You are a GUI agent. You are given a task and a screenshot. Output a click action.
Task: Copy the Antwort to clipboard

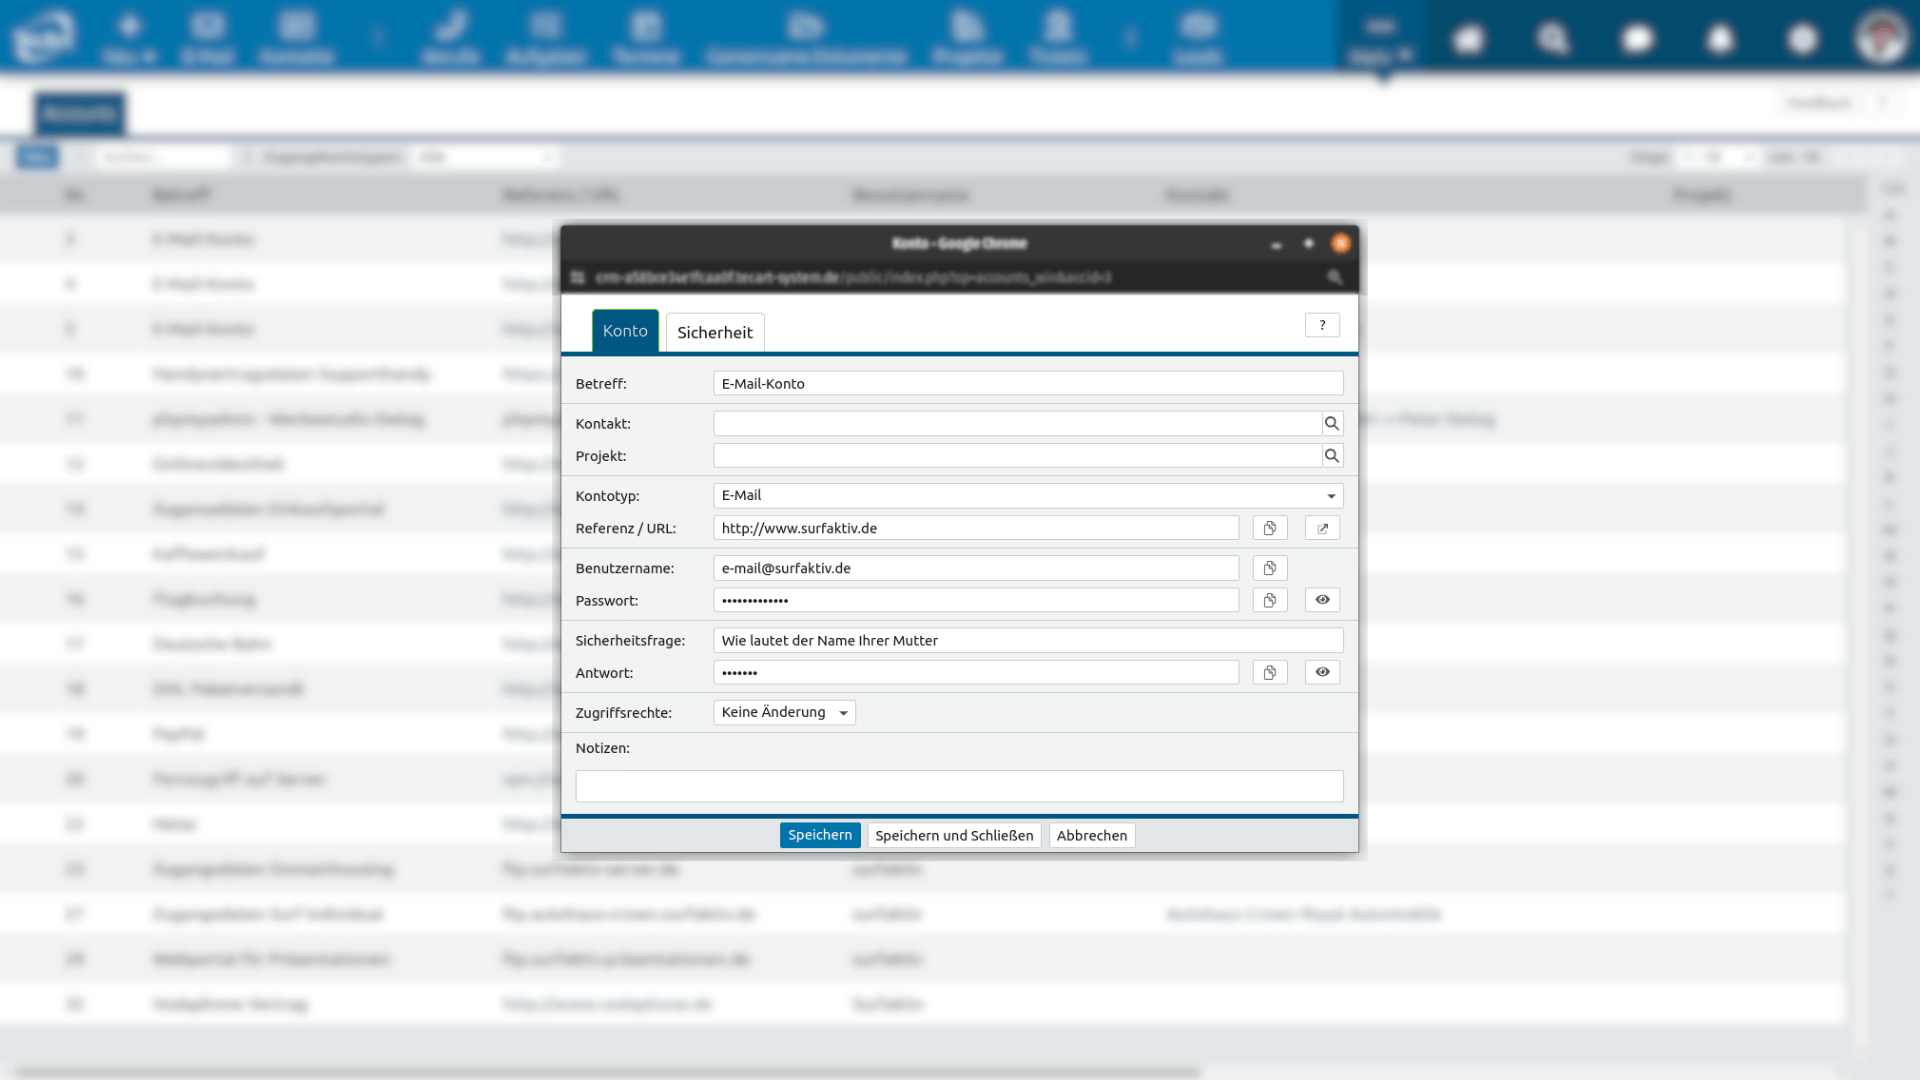point(1269,673)
